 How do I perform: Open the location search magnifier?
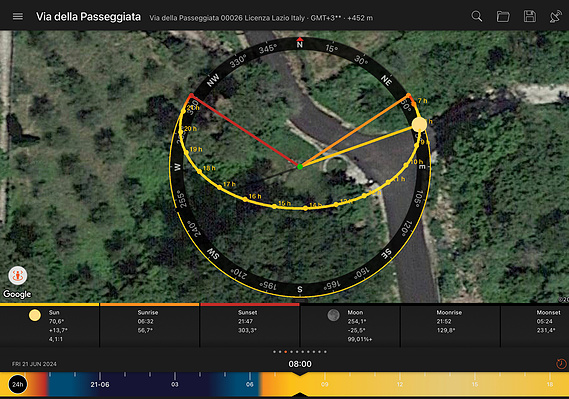click(x=476, y=16)
